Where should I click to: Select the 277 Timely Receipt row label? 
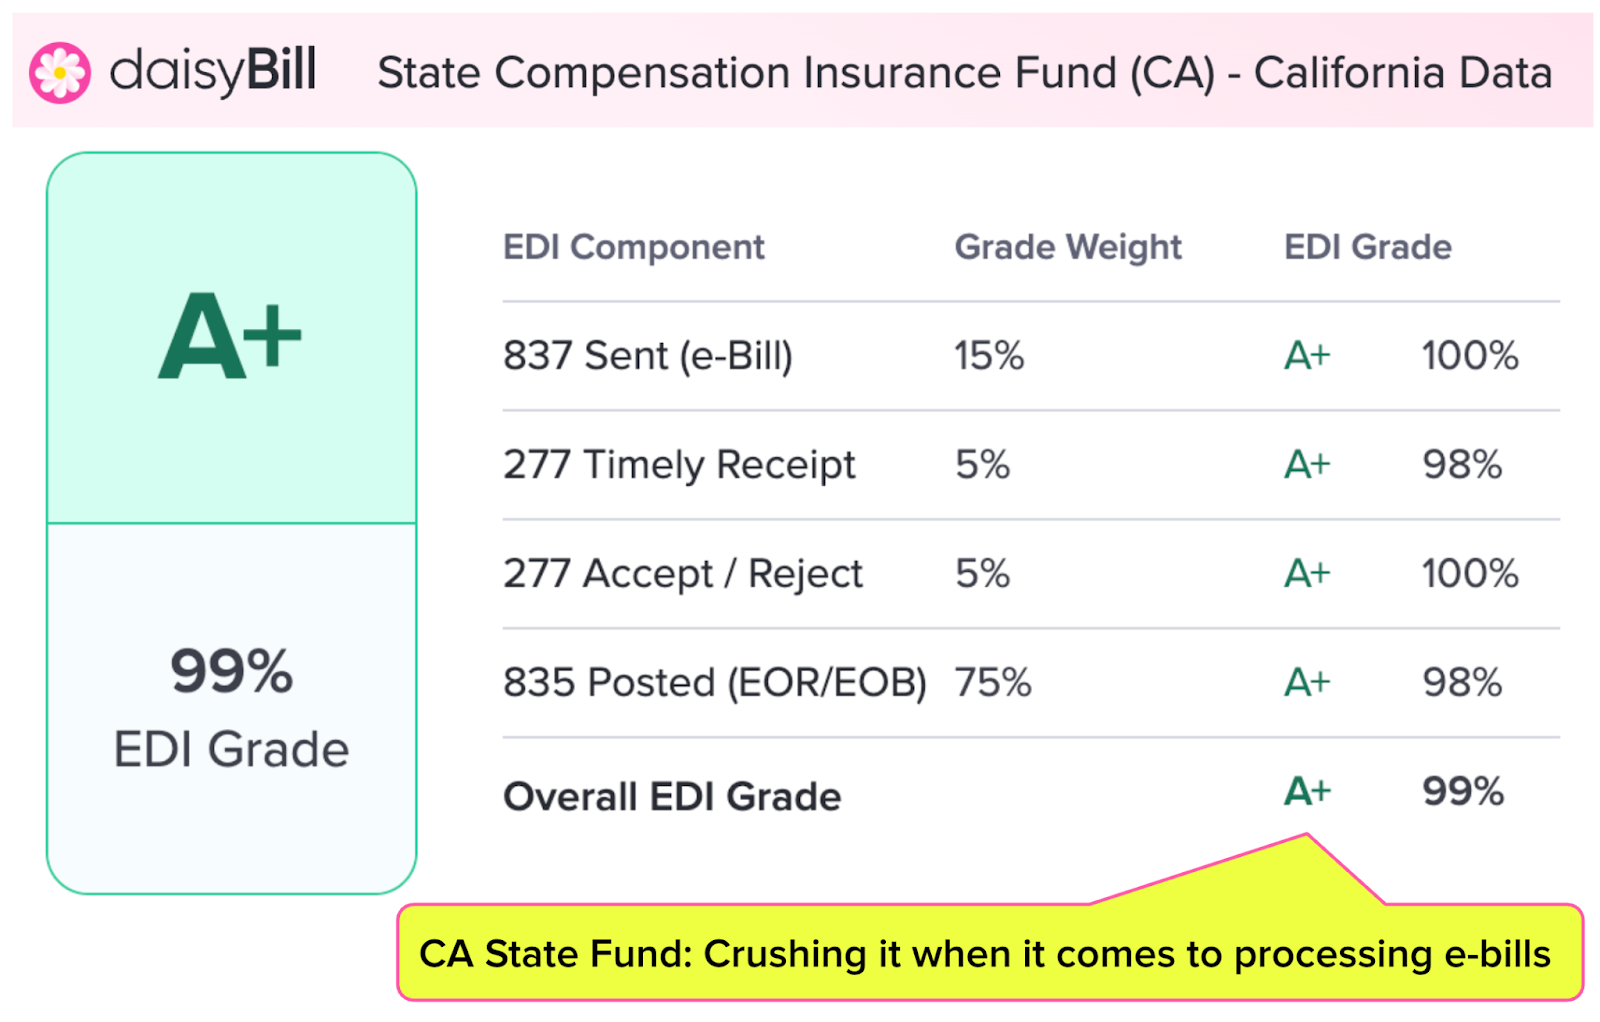pyautogui.click(x=679, y=465)
